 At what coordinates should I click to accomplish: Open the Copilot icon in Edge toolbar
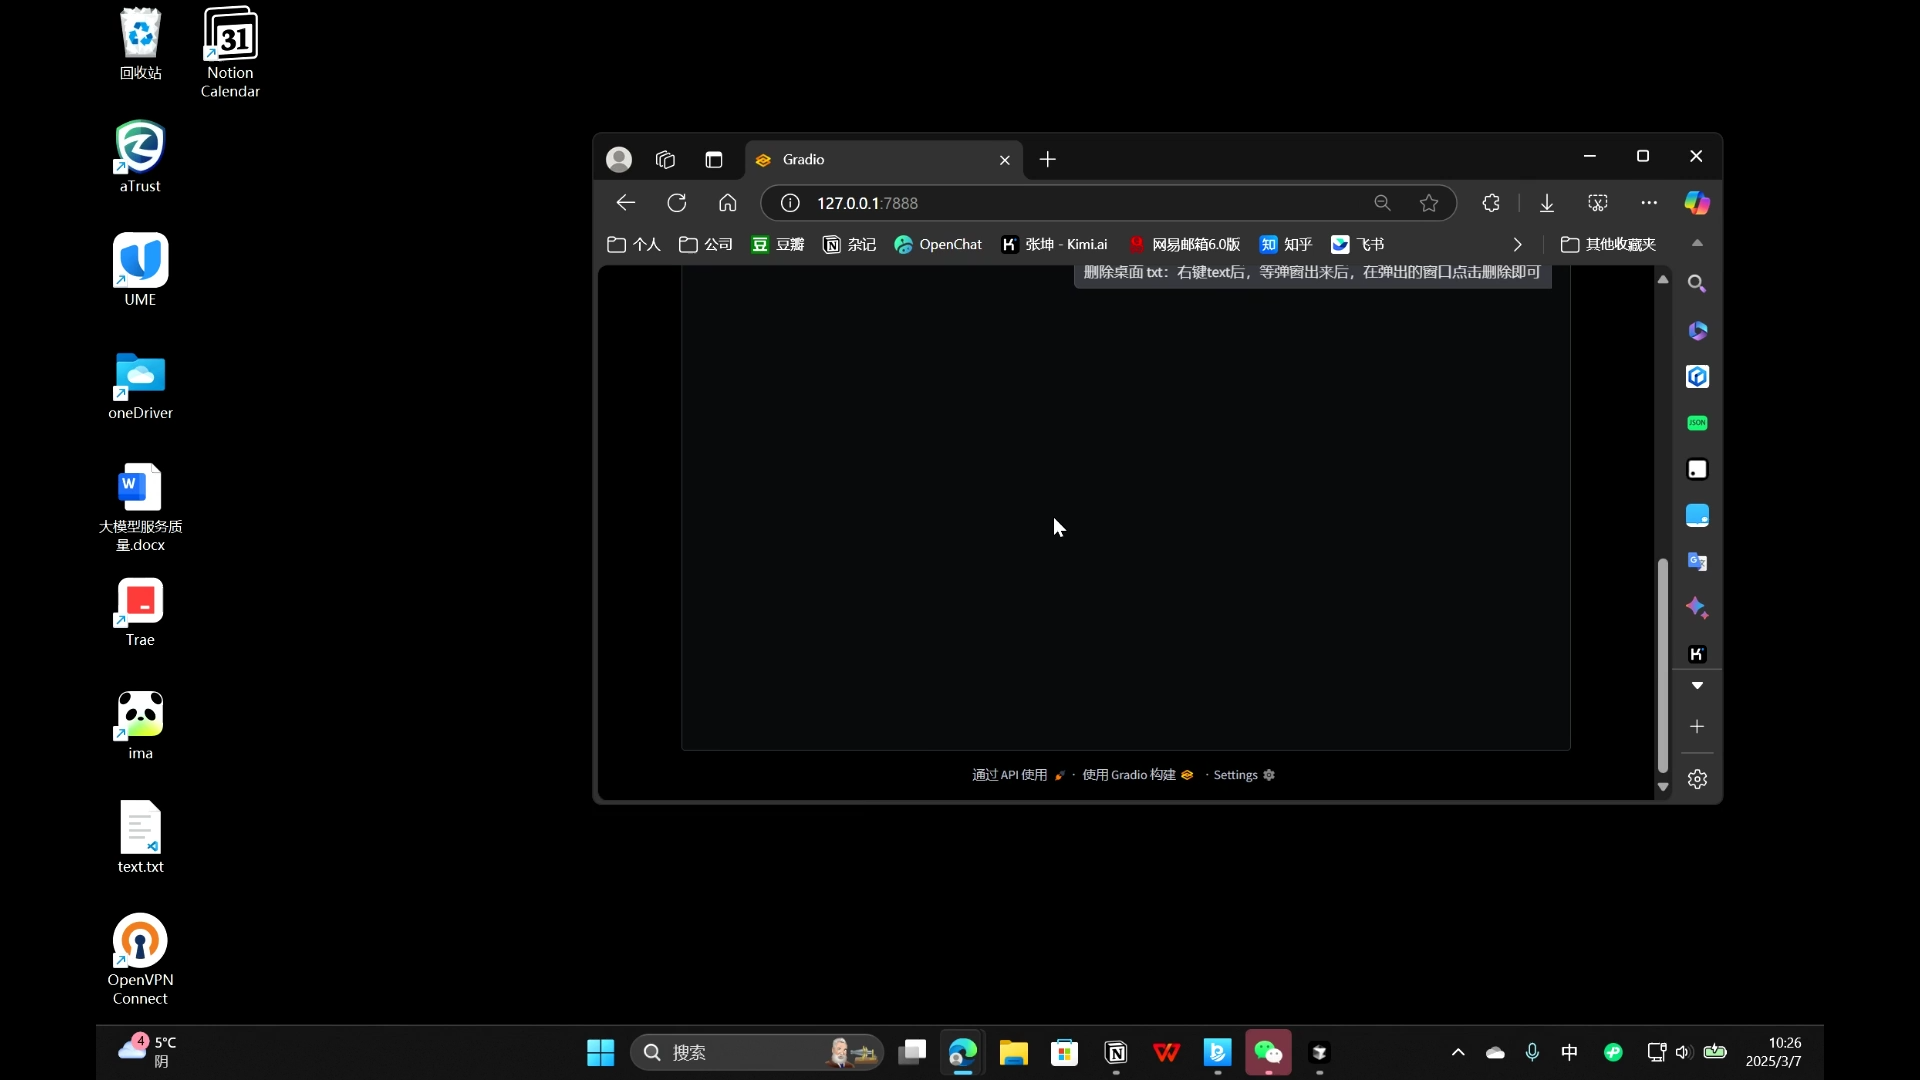click(1697, 203)
